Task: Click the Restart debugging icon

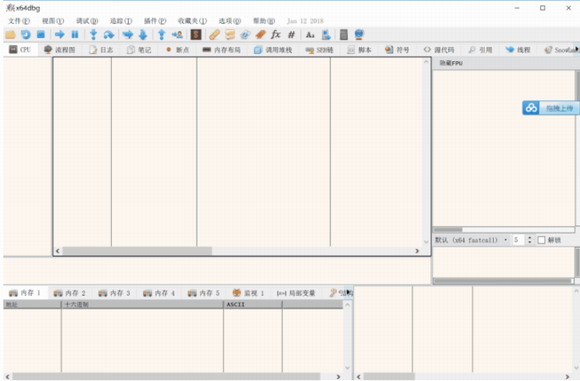Action: coord(26,35)
